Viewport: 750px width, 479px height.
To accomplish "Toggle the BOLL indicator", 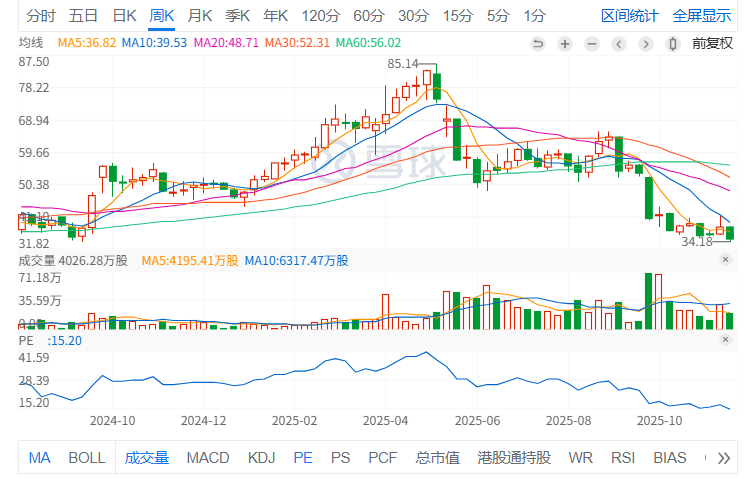I will [x=87, y=458].
